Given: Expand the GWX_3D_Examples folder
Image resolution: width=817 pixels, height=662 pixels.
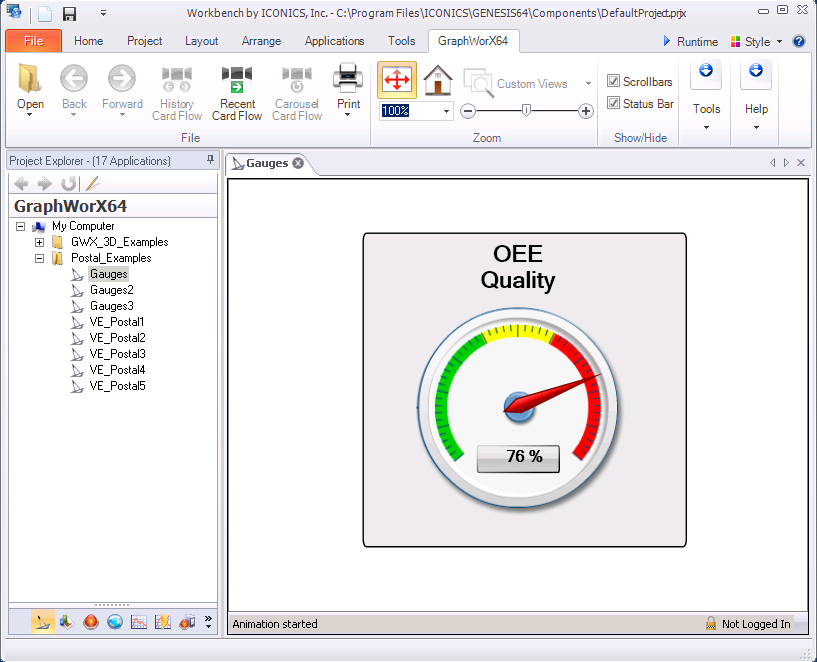Looking at the screenshot, I should [x=39, y=242].
